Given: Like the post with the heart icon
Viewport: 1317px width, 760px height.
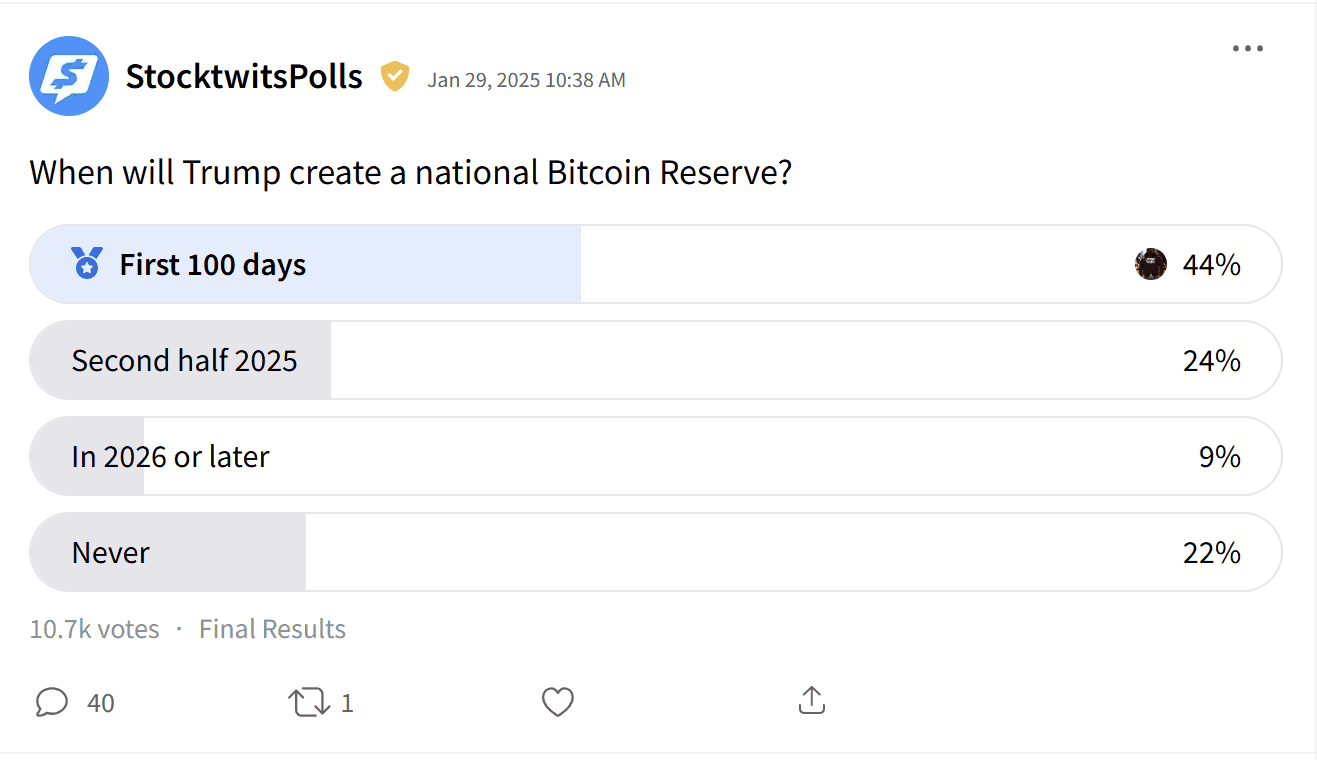Looking at the screenshot, I should point(558,702).
